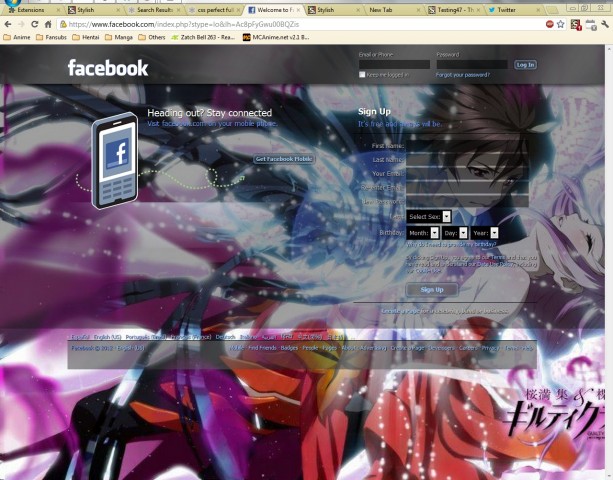This screenshot has height=480, width=613.
Task: Click the browser address bar URL
Action: point(184,24)
